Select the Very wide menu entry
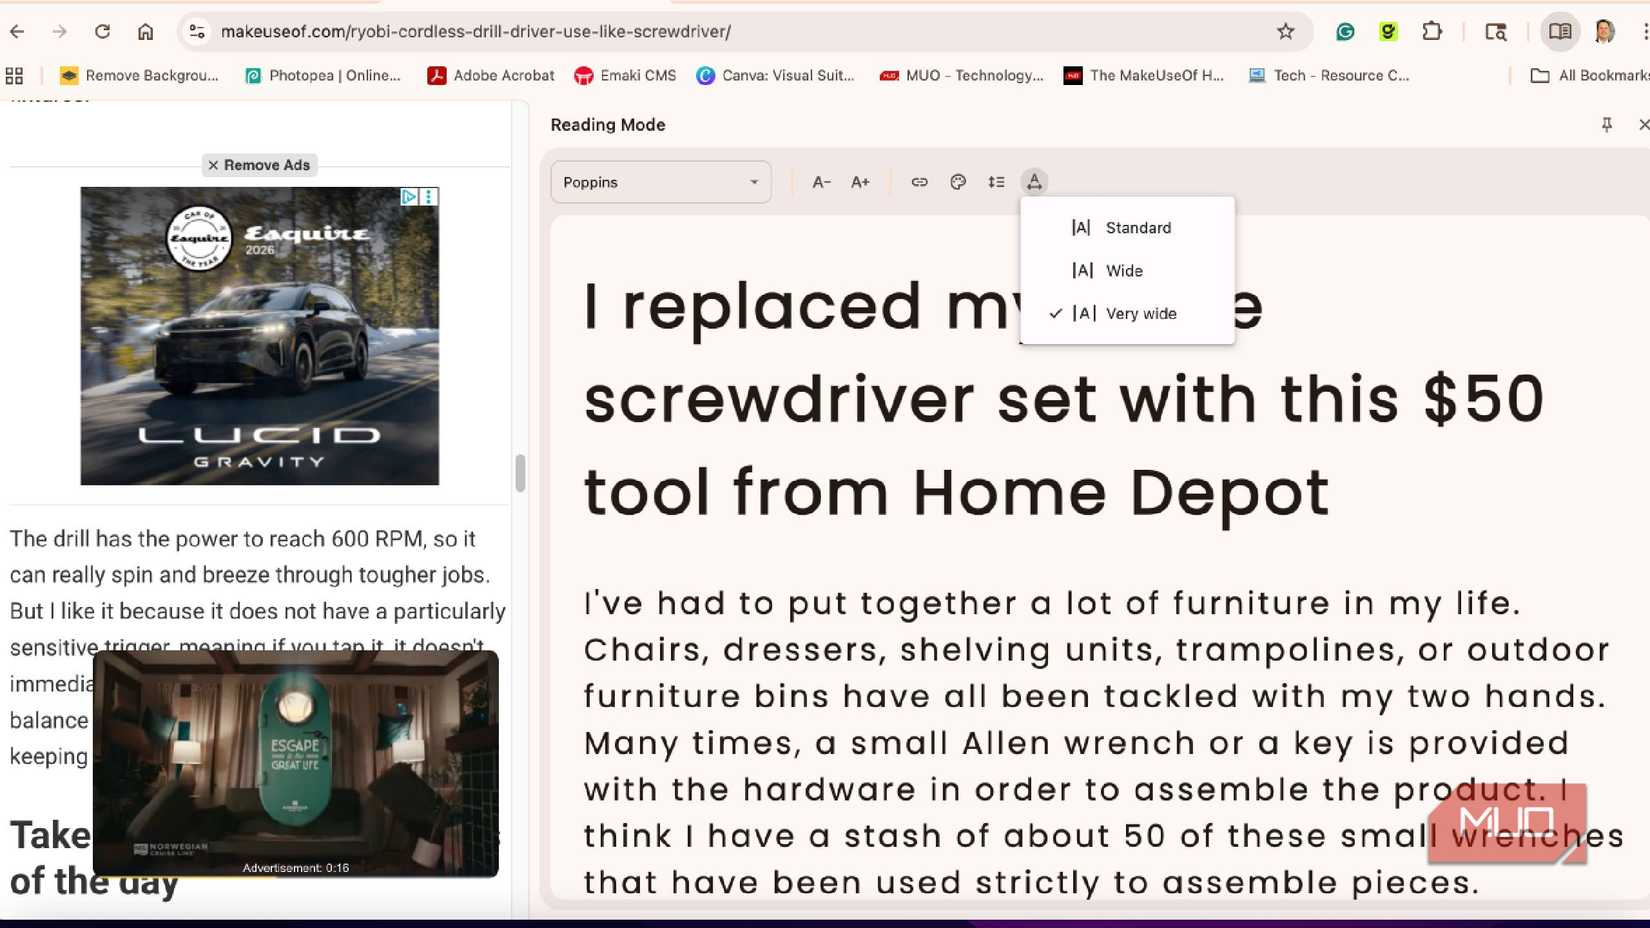1650x928 pixels. point(1140,313)
